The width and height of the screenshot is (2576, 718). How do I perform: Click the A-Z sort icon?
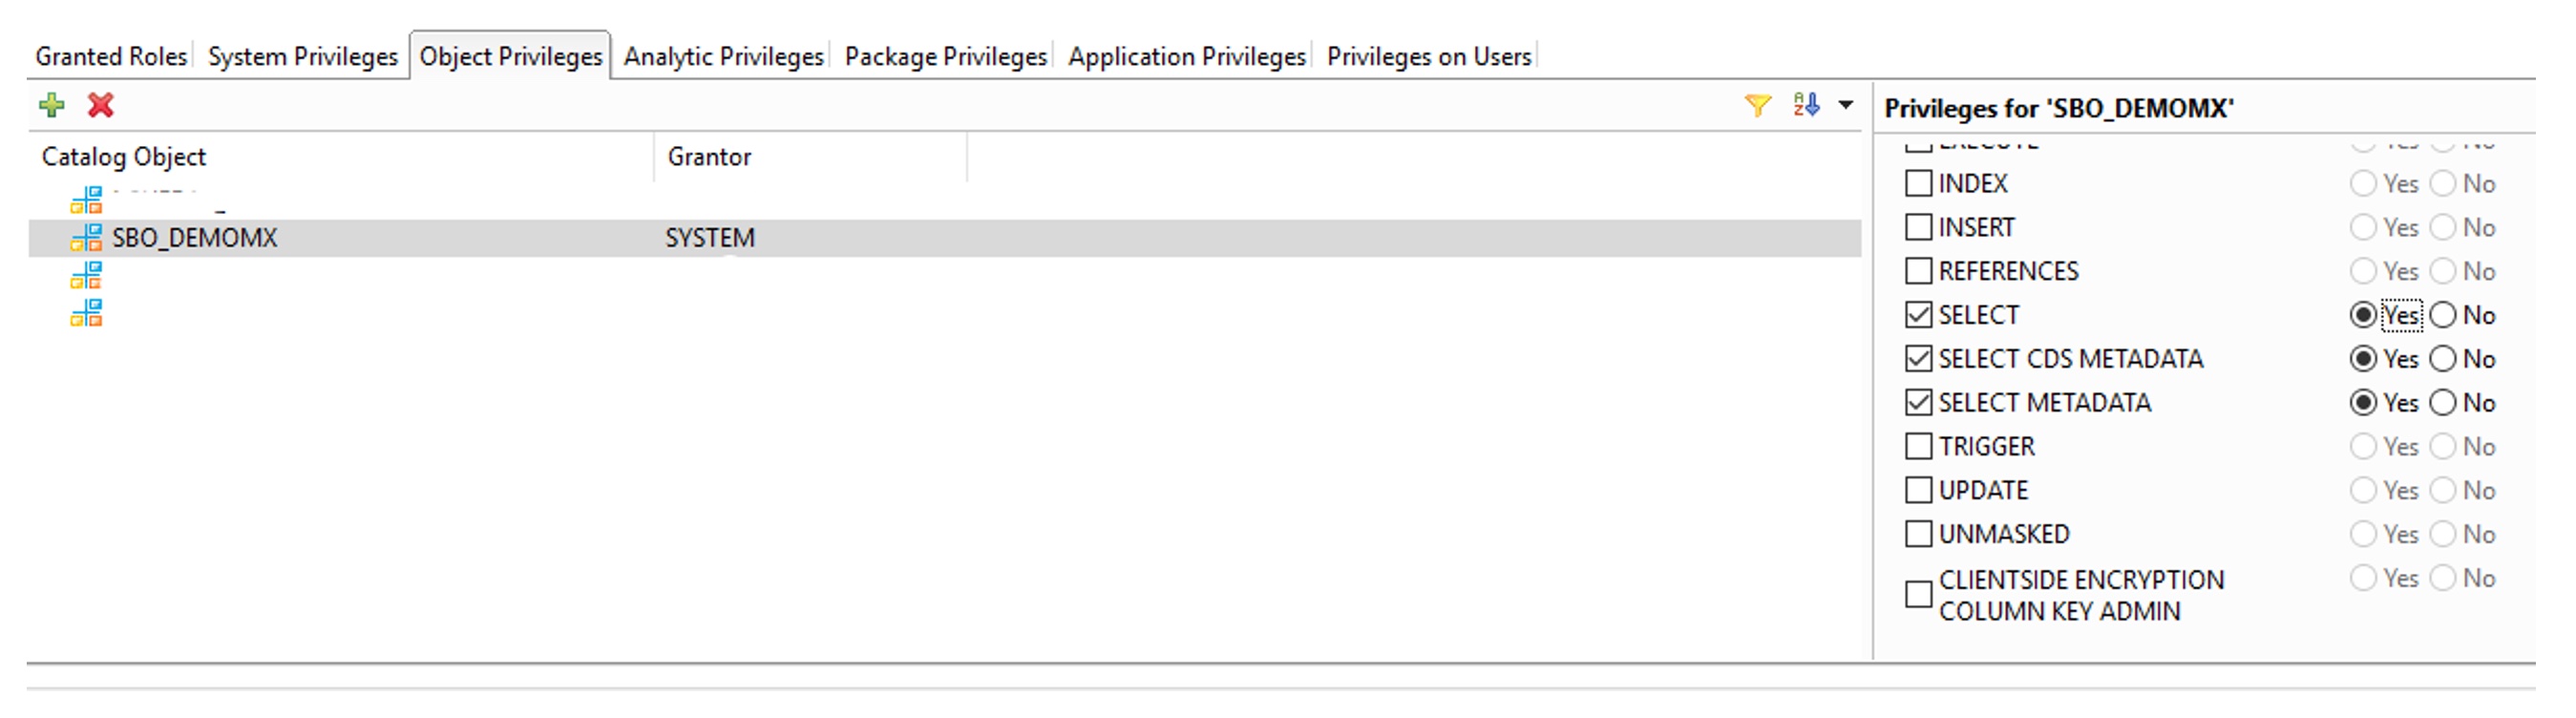[x=1806, y=105]
